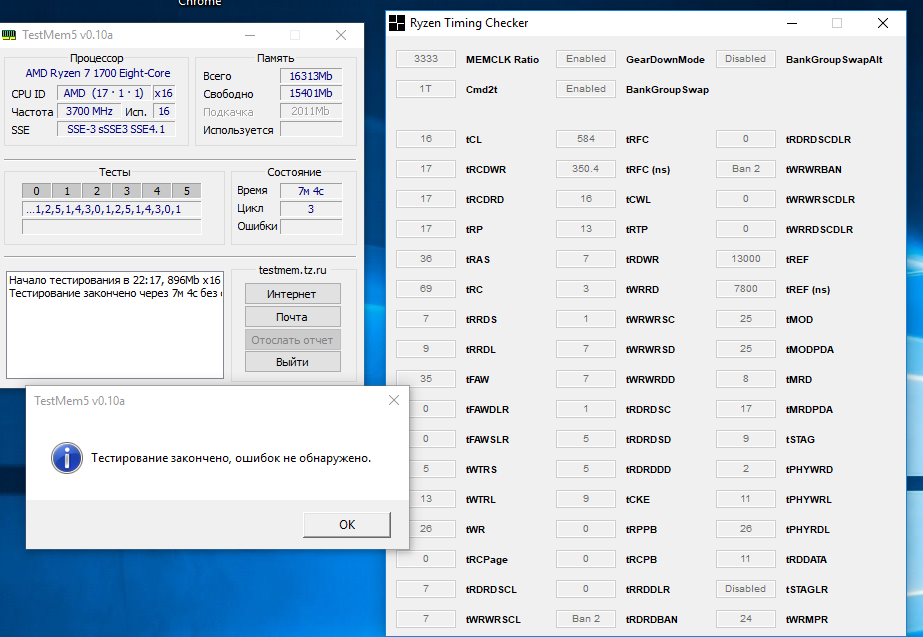Close the Ryzen Timing Checker window
This screenshot has width=923, height=637.
point(882,23)
